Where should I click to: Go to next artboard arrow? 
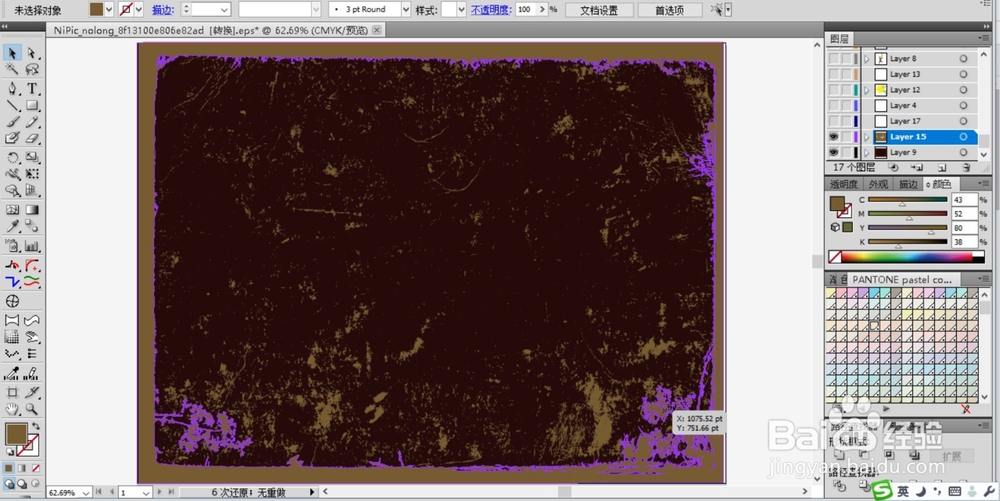tap(159, 492)
